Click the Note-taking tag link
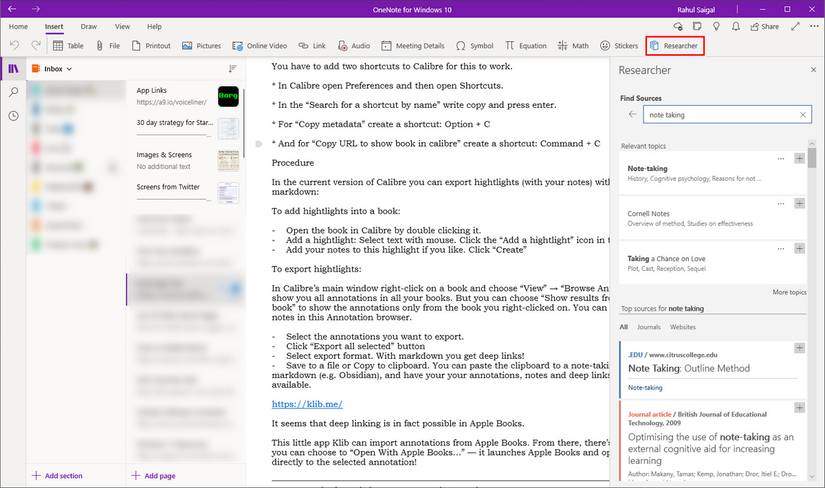 coord(645,387)
